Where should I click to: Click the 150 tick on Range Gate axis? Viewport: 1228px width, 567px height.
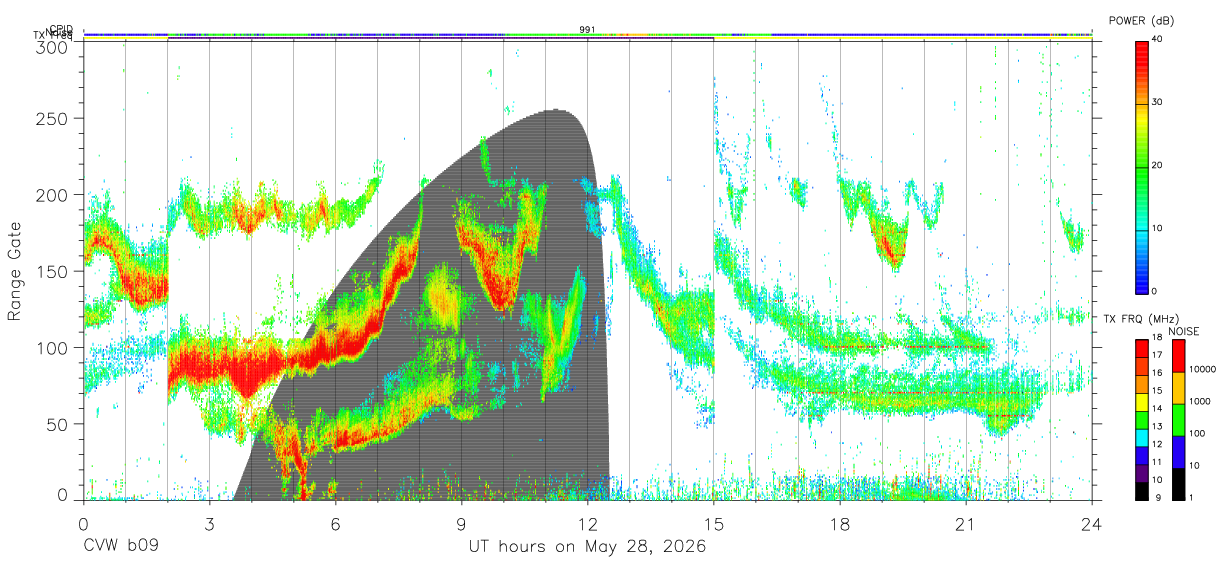point(54,271)
